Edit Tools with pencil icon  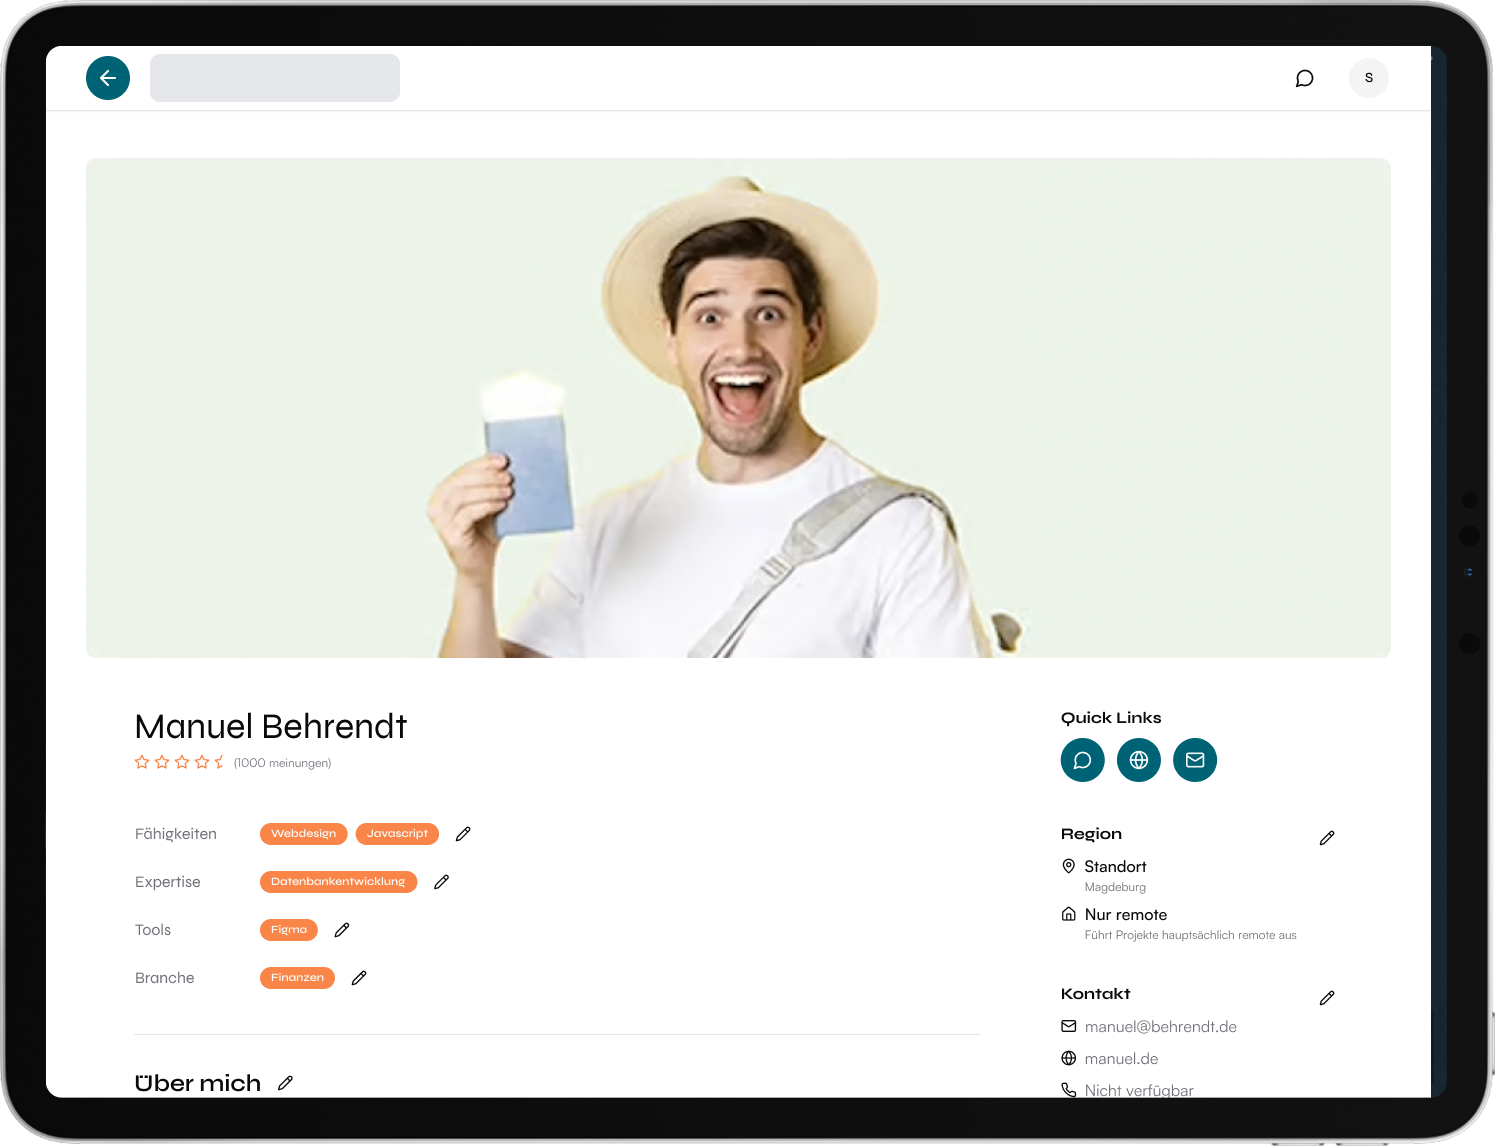342,930
